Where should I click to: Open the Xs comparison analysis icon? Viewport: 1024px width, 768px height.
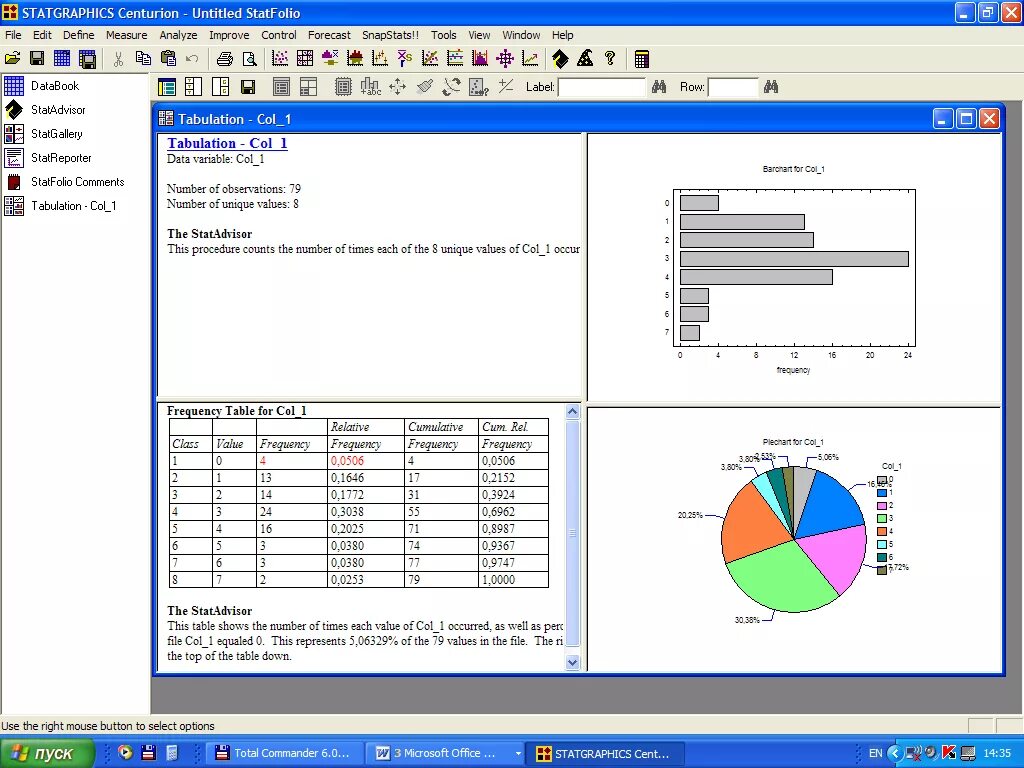(x=405, y=59)
